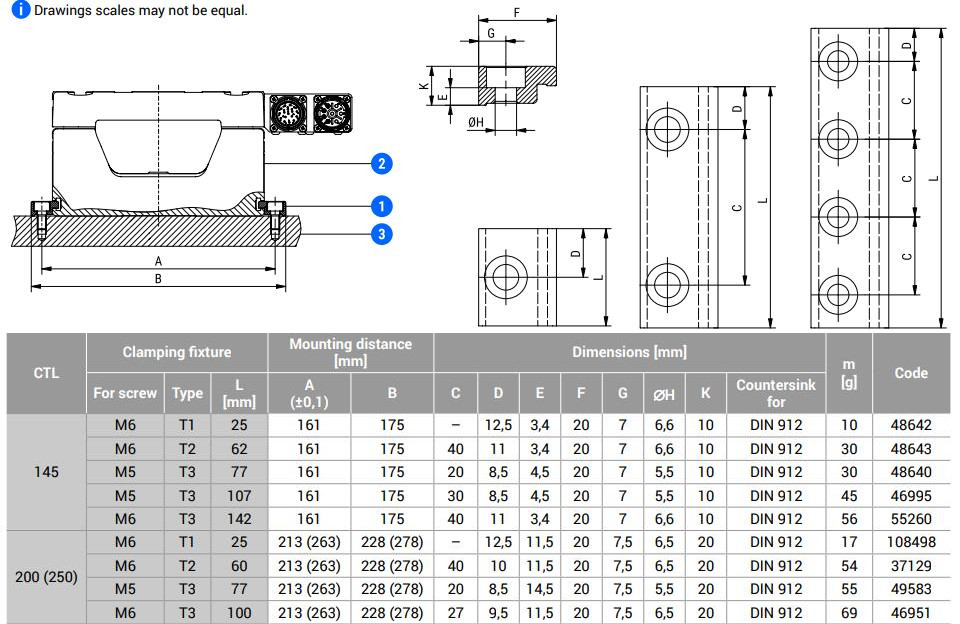Click the 'Dimensions [mm]' header
Screen dimensions: 960x624
[629, 352]
